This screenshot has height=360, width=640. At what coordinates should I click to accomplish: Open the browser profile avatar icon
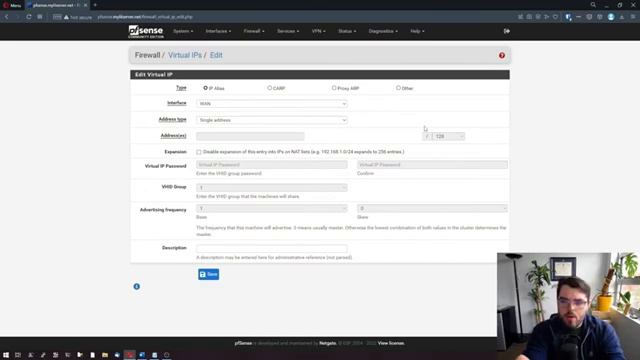(611, 17)
